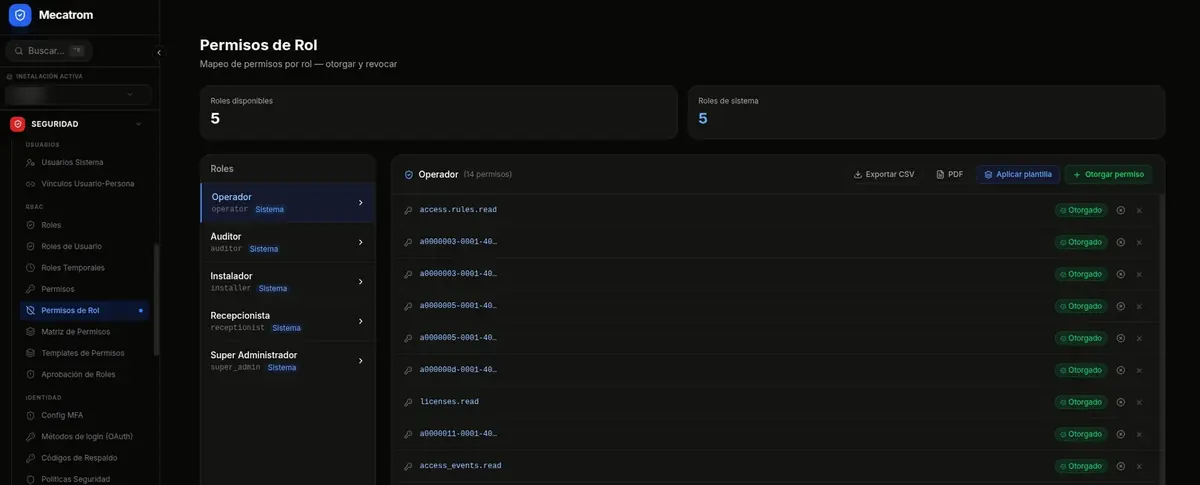Click the plain x icon on a0000011-0001-40… row
This screenshot has width=1200, height=485.
tap(1139, 434)
